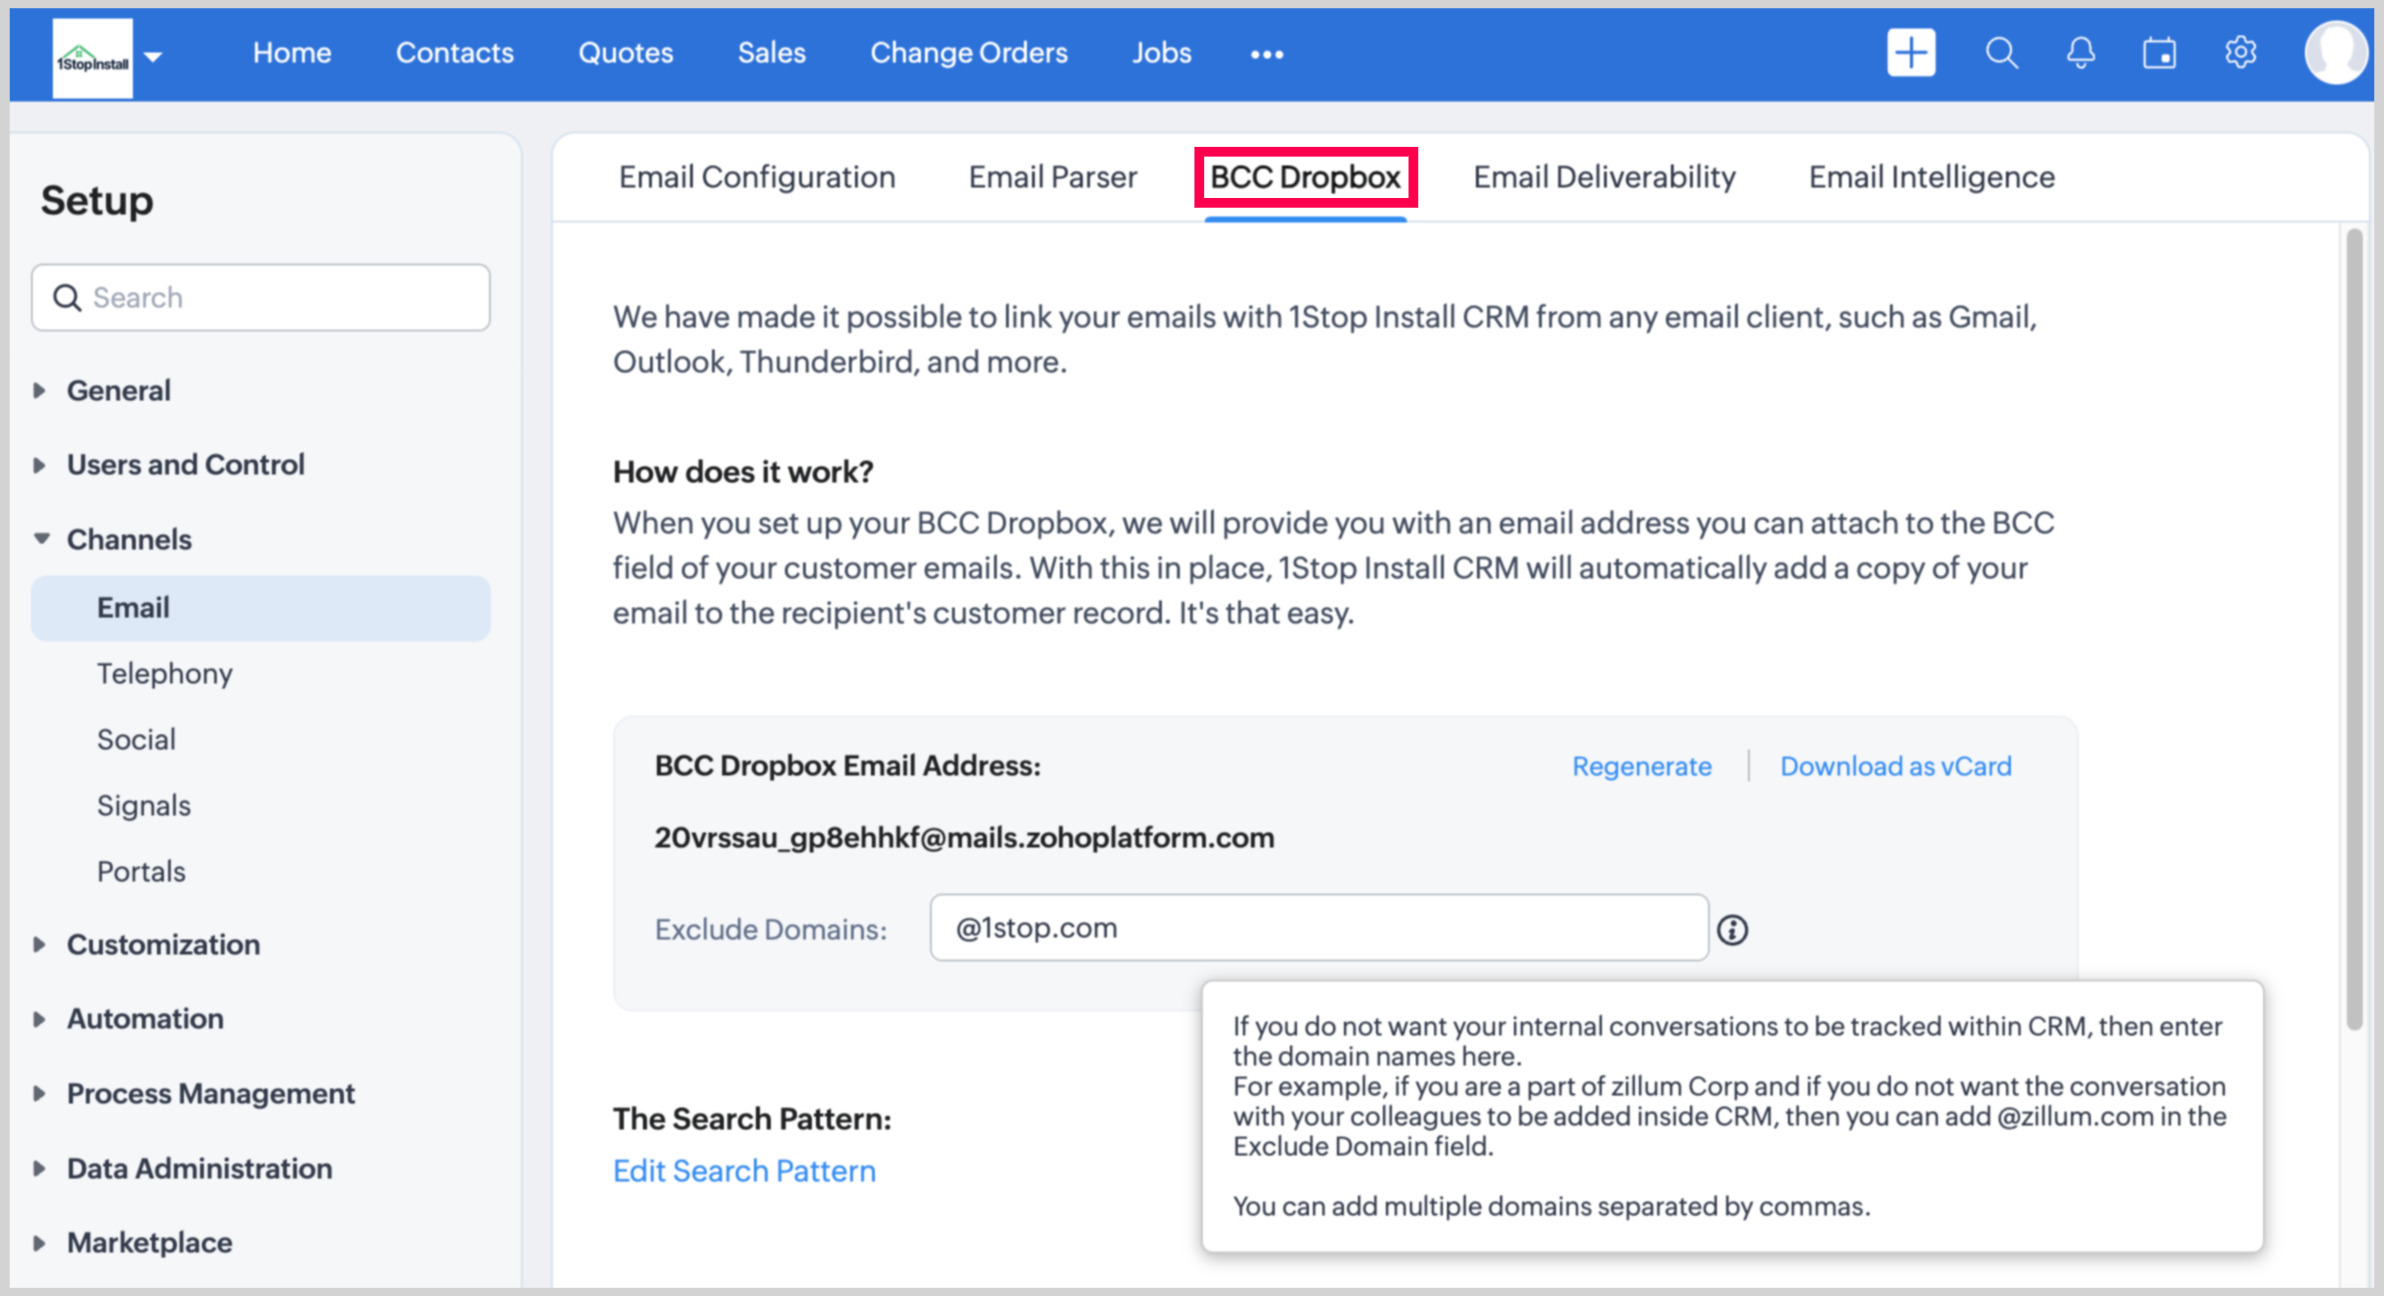Open dropdown arrow beside 1StopInstall logo
2384x1296 pixels.
153,56
